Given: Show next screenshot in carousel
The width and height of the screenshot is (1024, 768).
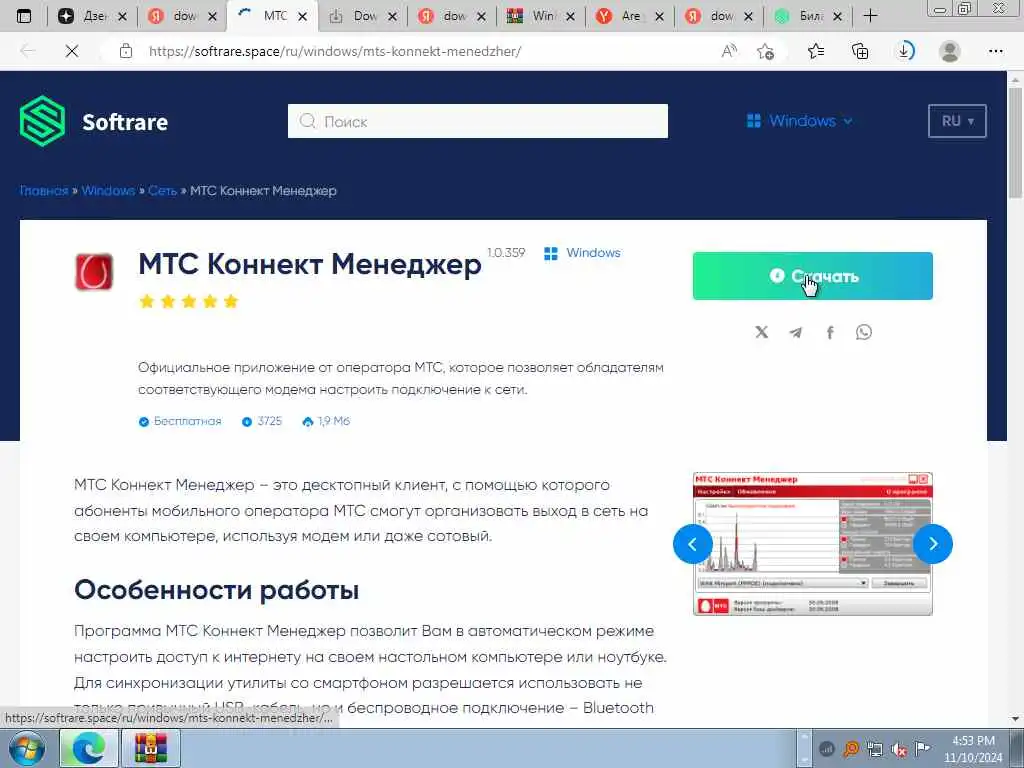Looking at the screenshot, I should (x=933, y=543).
